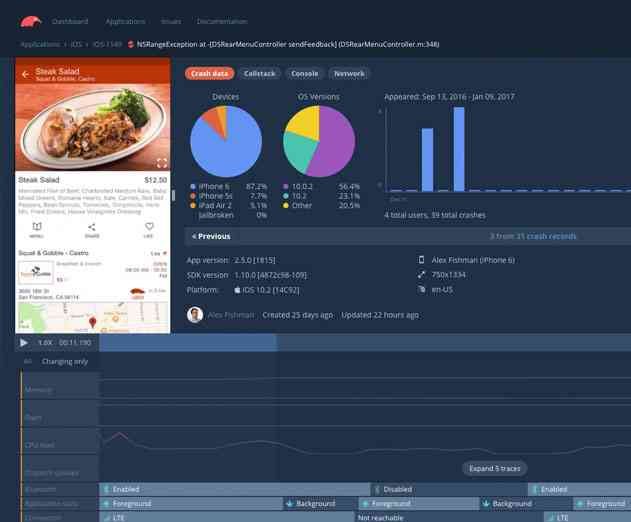Click the resolution icon beside 750x1334
Viewport: 631px width, 522px height.
coord(421,275)
